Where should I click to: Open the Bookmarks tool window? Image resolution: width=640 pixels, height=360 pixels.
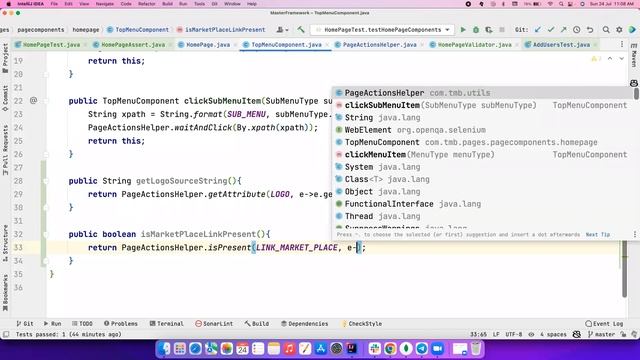5,292
